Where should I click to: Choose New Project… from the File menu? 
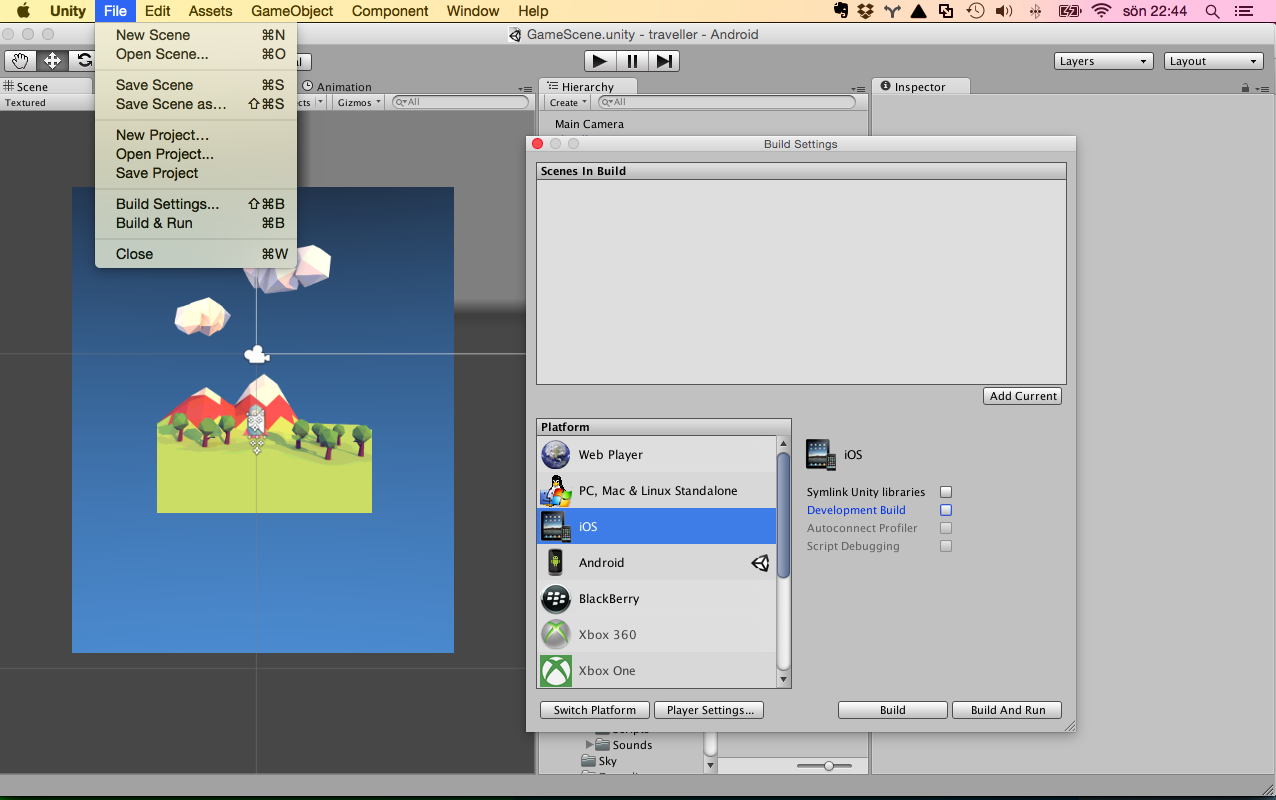[x=196, y=135]
